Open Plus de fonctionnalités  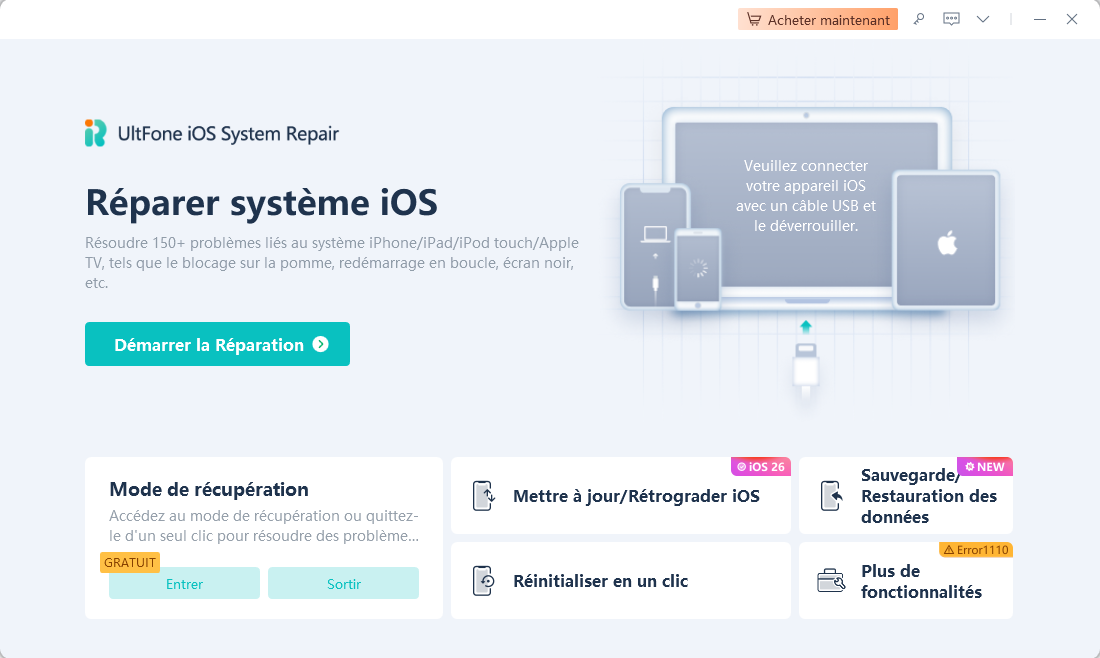(x=906, y=581)
